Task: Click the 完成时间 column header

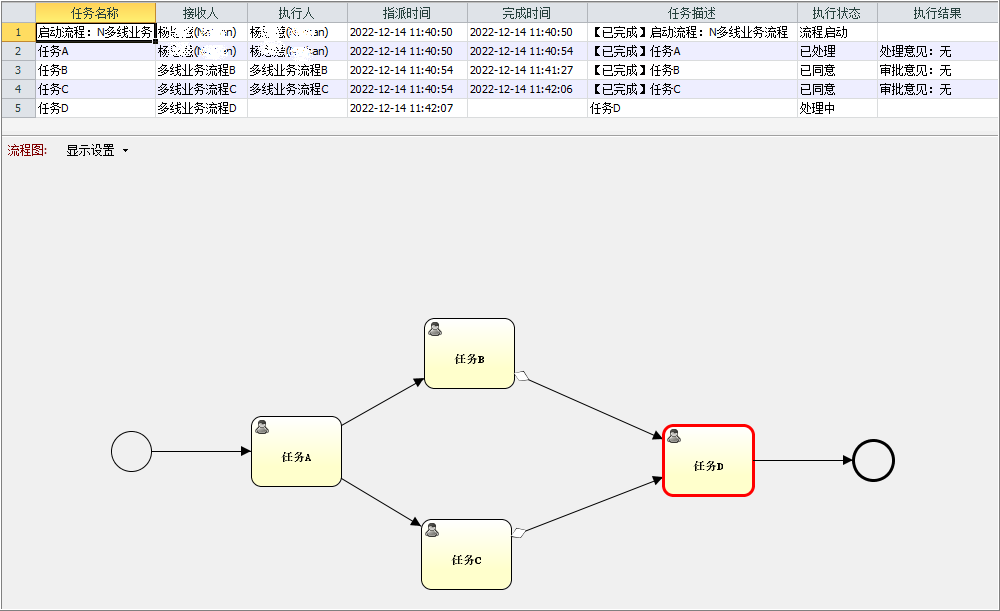Action: (x=527, y=13)
